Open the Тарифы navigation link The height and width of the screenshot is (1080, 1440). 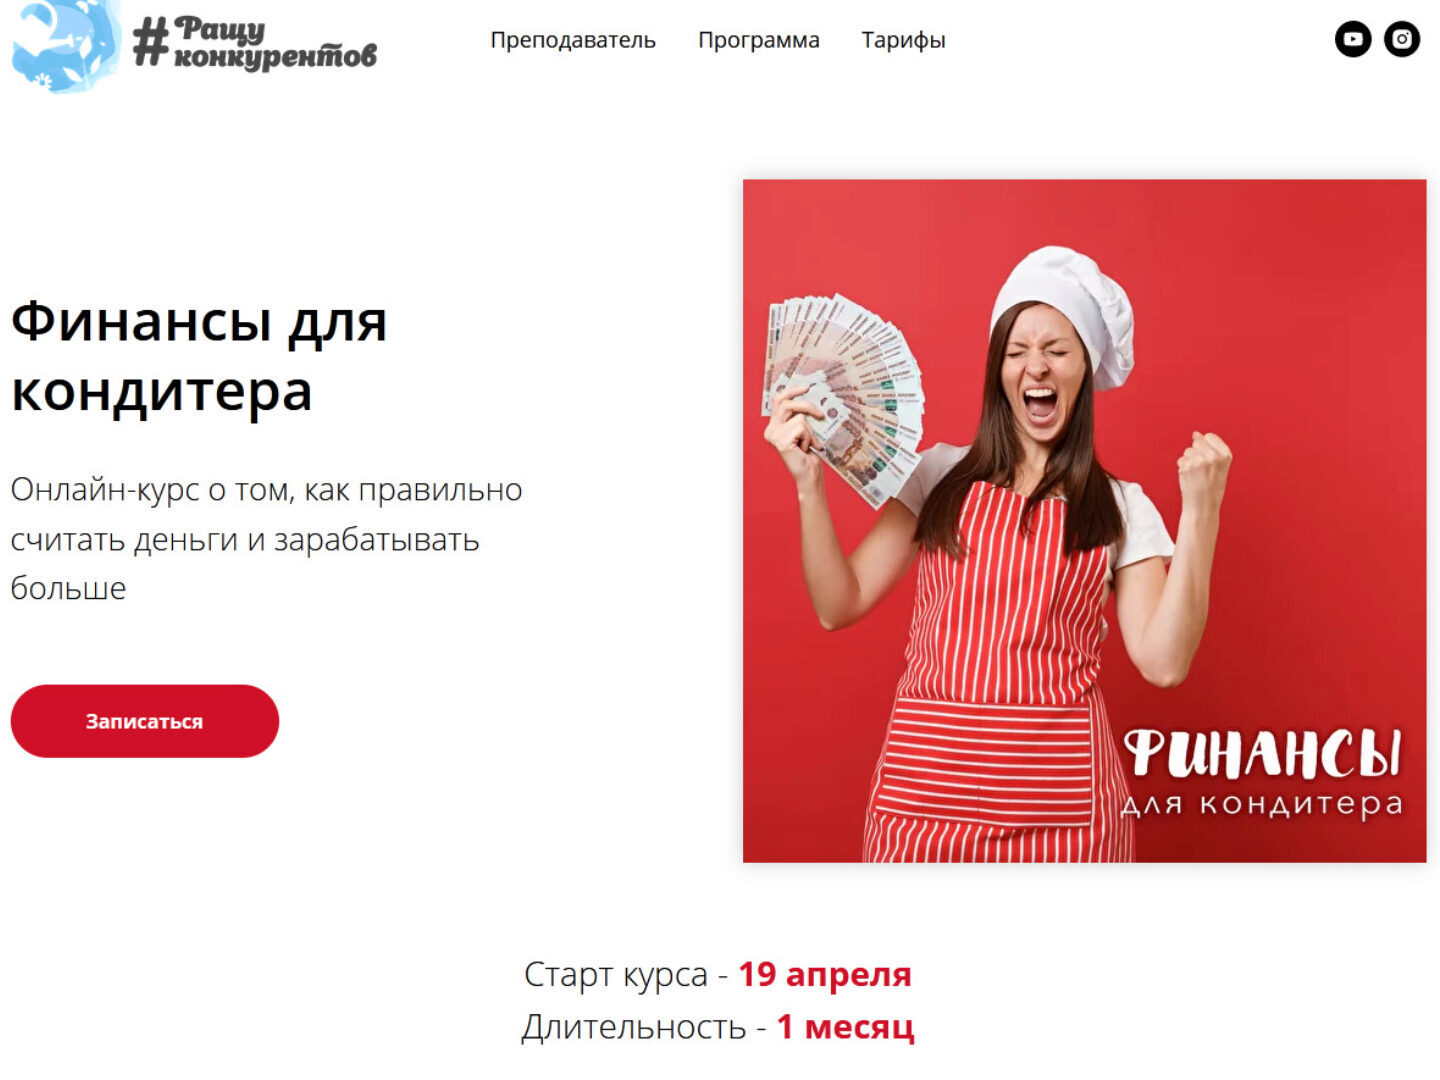point(904,40)
